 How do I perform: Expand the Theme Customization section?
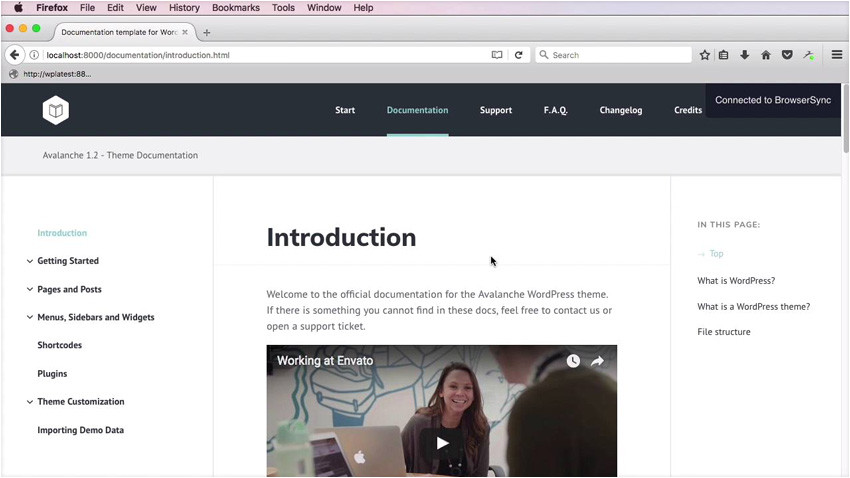pos(30,402)
